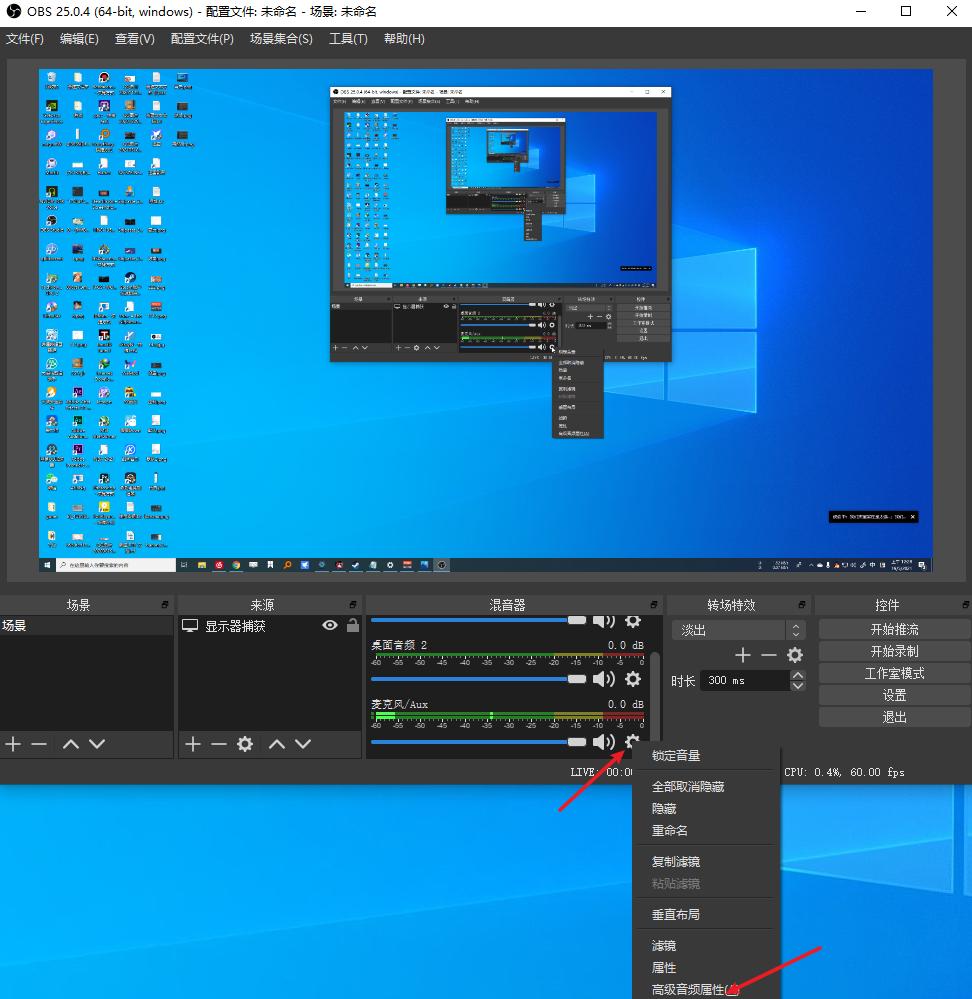Mute the channel above 桌面音频 2

603,621
